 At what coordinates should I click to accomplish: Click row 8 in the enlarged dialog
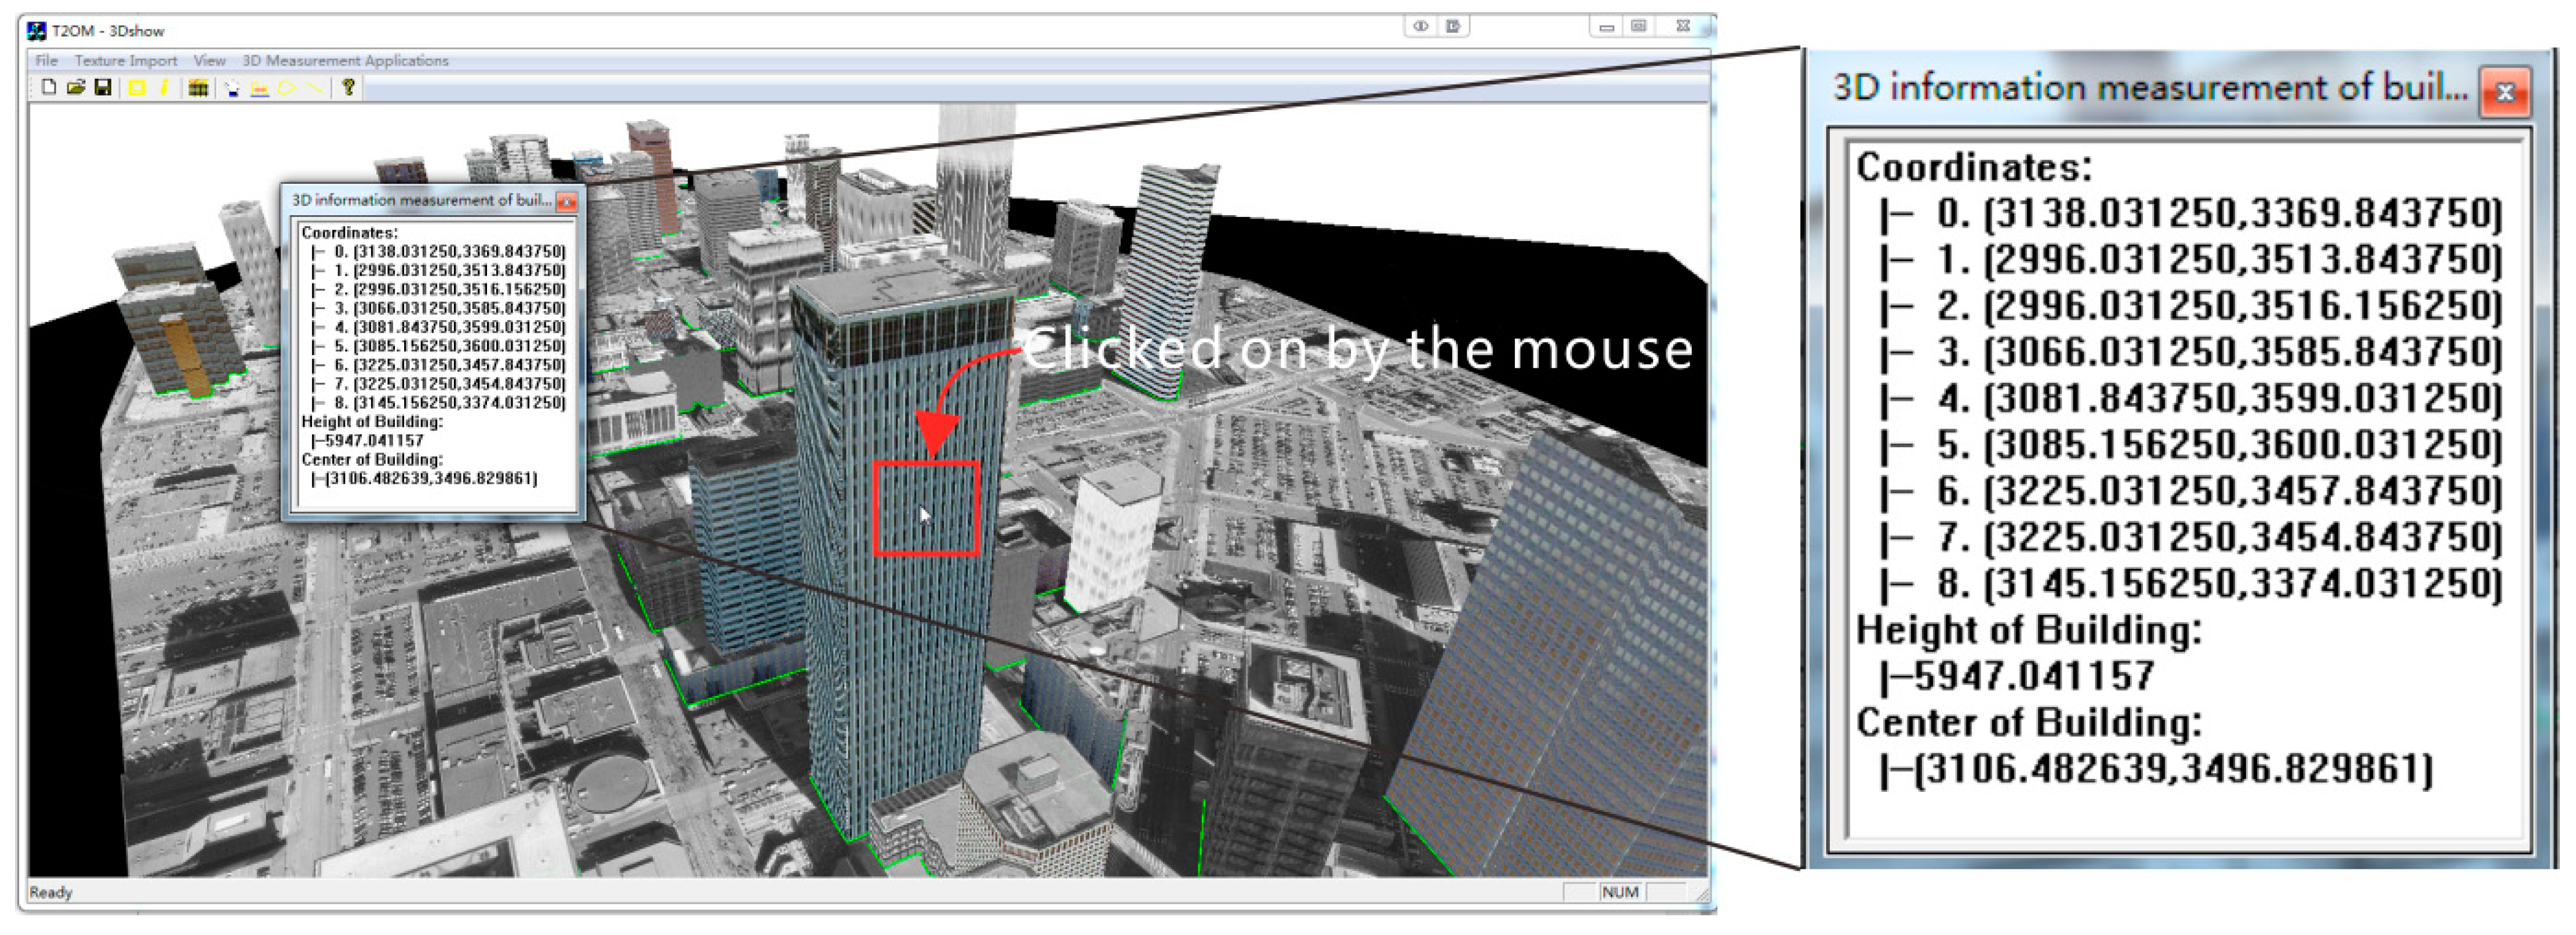[x=2191, y=584]
